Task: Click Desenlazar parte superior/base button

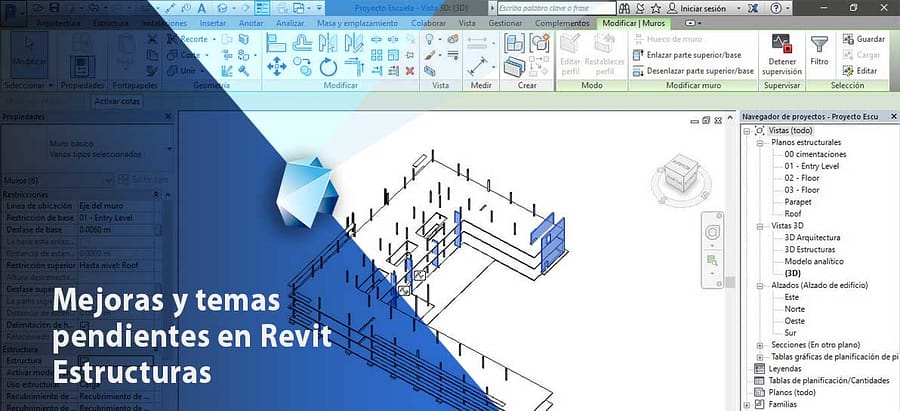Action: point(693,71)
